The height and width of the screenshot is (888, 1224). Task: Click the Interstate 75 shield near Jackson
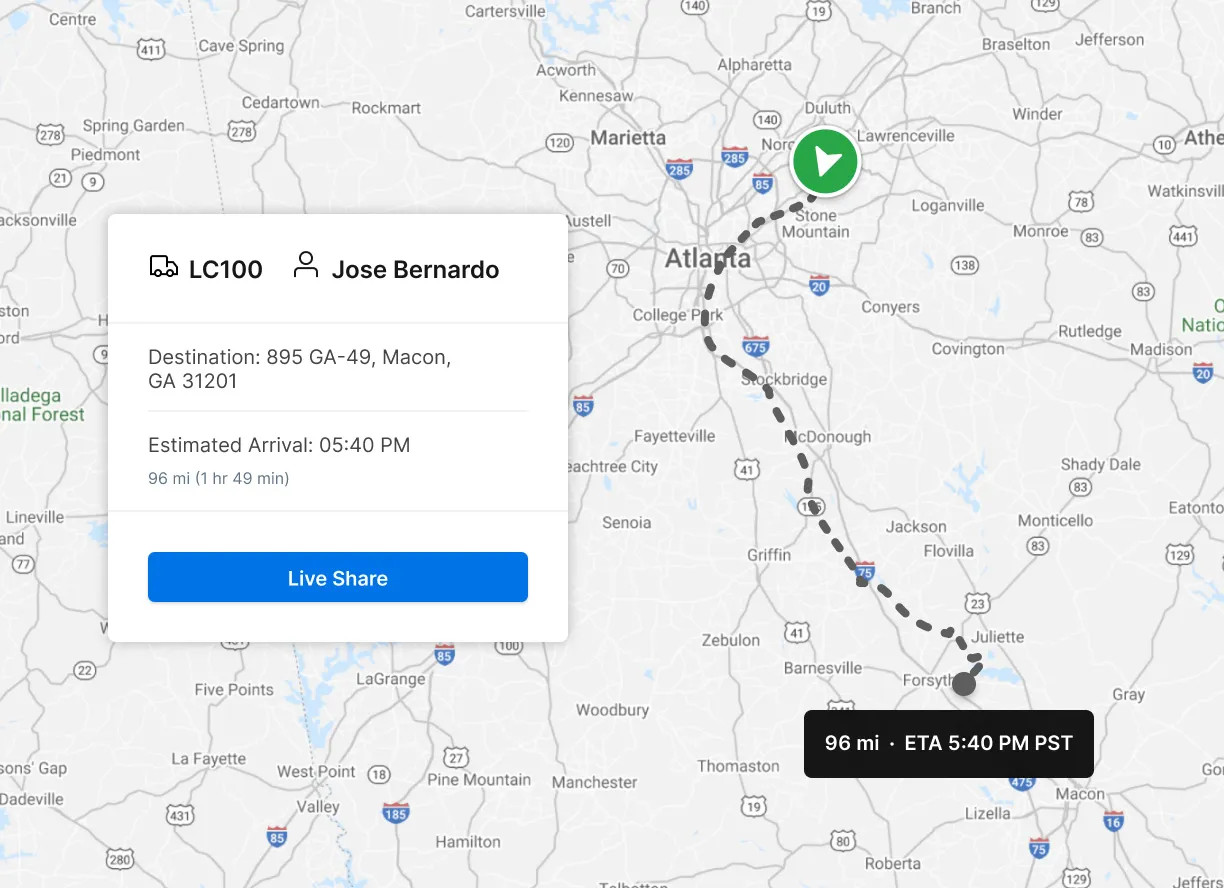click(x=865, y=571)
